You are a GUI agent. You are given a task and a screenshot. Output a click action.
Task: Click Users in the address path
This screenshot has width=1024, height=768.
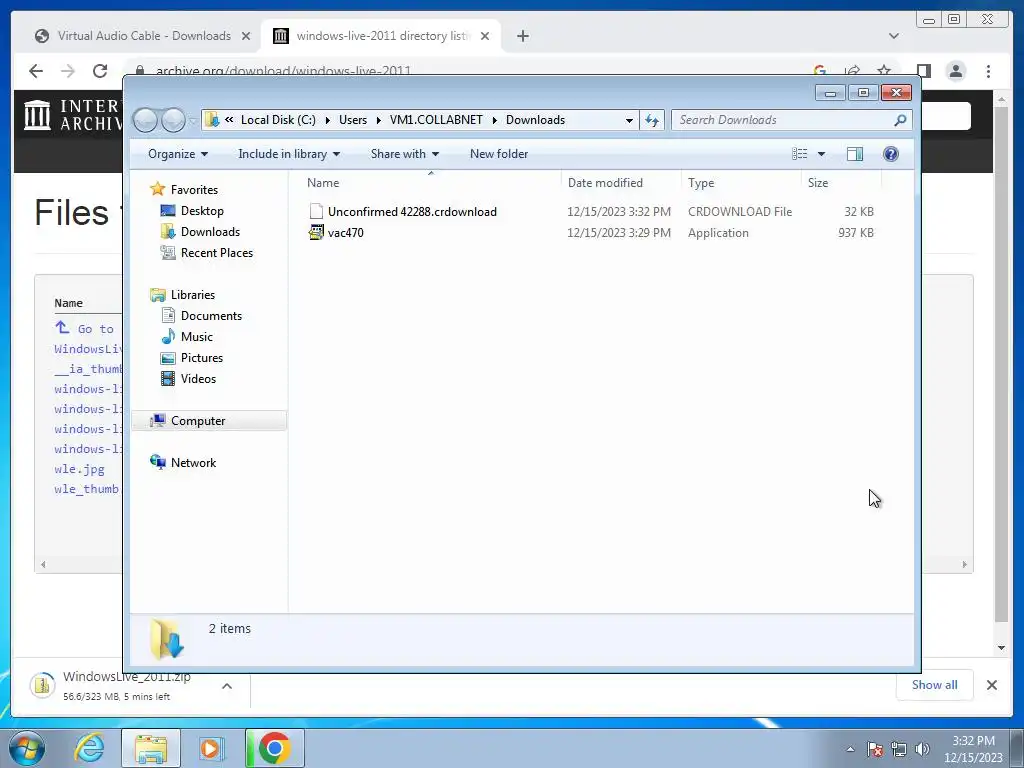tap(353, 120)
